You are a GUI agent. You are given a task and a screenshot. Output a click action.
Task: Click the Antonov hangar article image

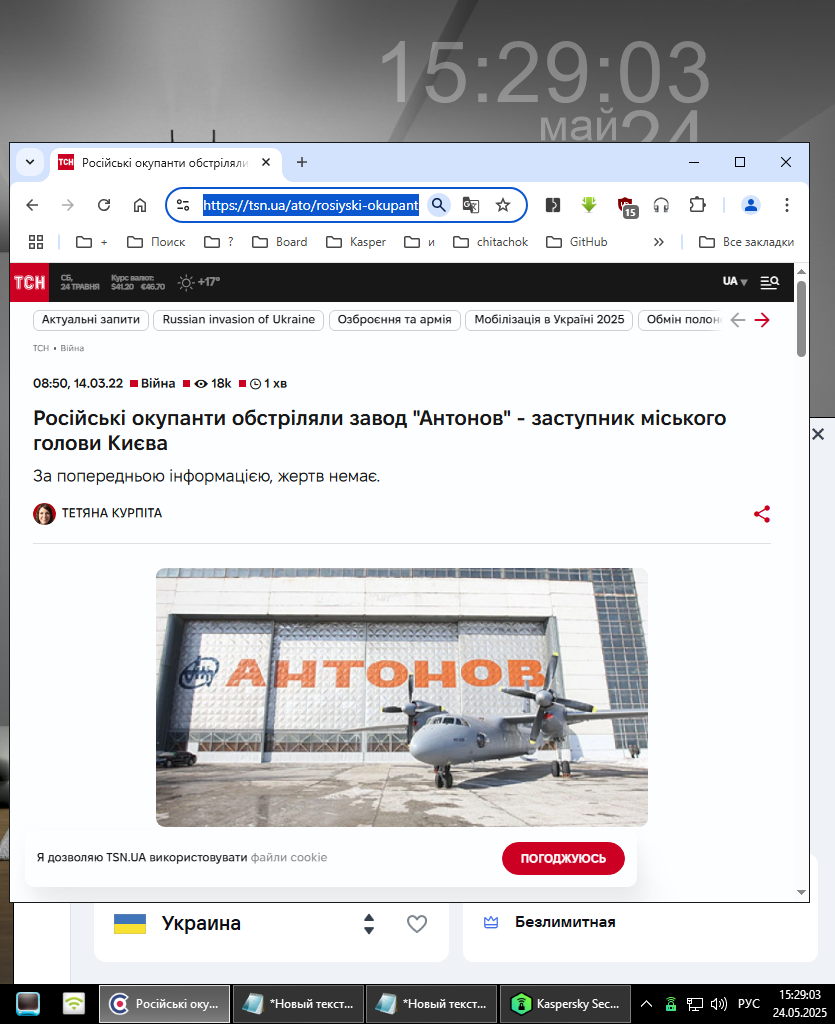pyautogui.click(x=402, y=697)
